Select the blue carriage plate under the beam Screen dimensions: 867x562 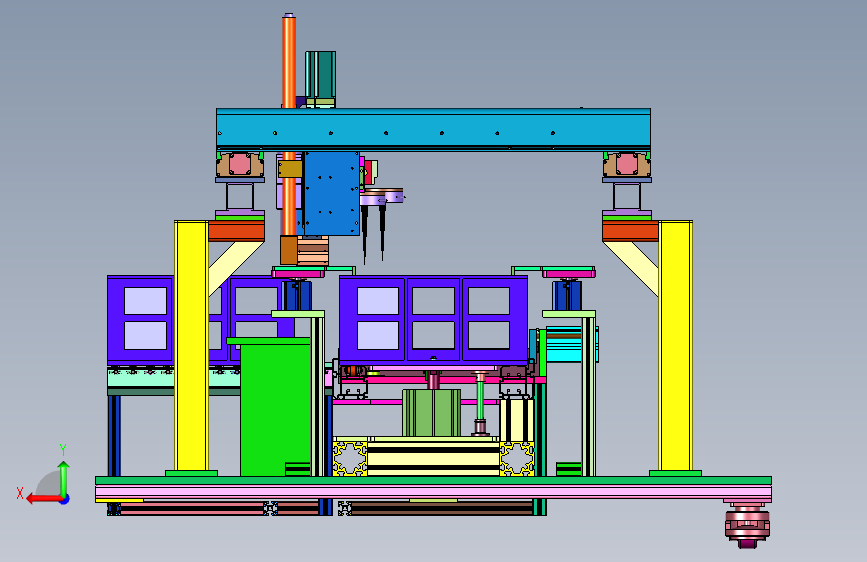[331, 194]
